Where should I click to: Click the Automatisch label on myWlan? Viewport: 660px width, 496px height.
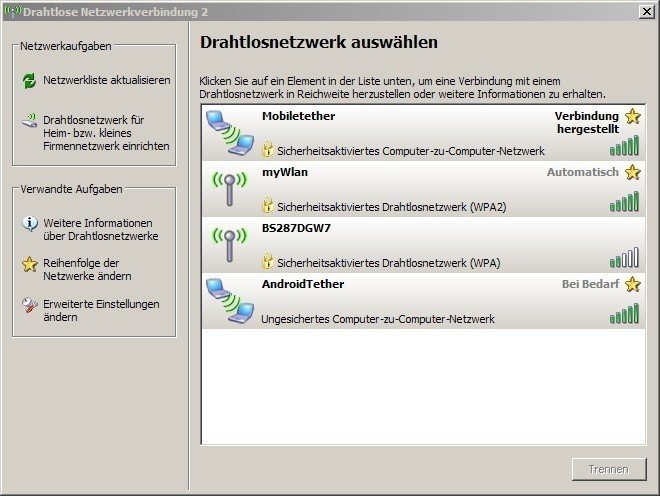[x=583, y=172]
